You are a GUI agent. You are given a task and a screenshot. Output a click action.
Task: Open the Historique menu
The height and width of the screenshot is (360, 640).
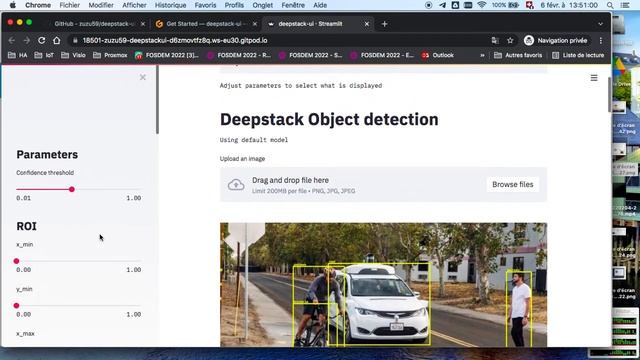170,5
